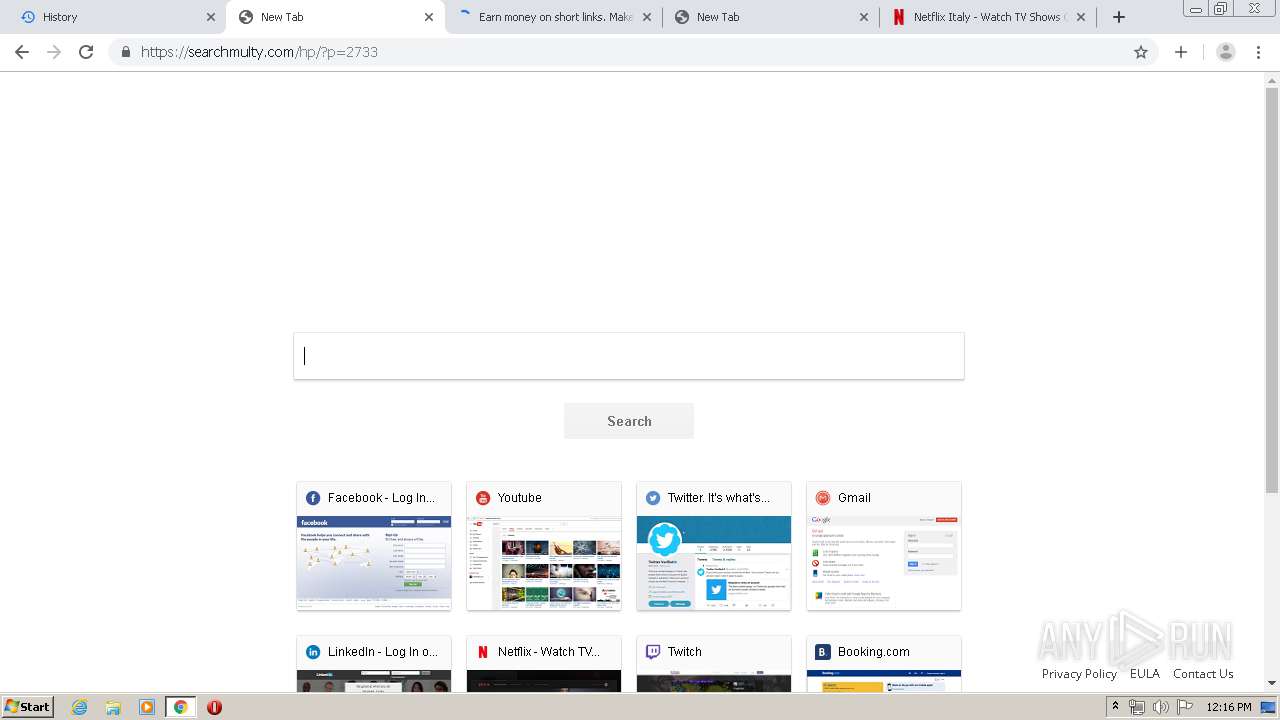This screenshot has width=1280, height=720.
Task: Open the Action Center flag icon
Action: tap(1184, 707)
